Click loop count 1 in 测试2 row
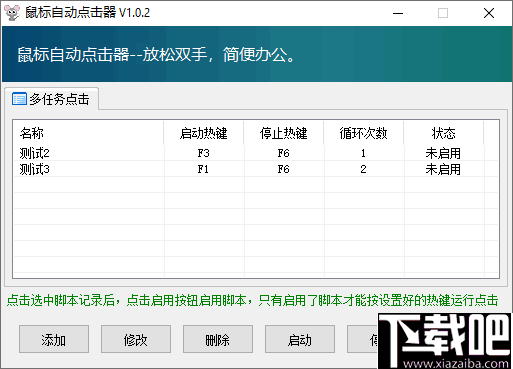513x369 pixels. pyautogui.click(x=363, y=153)
